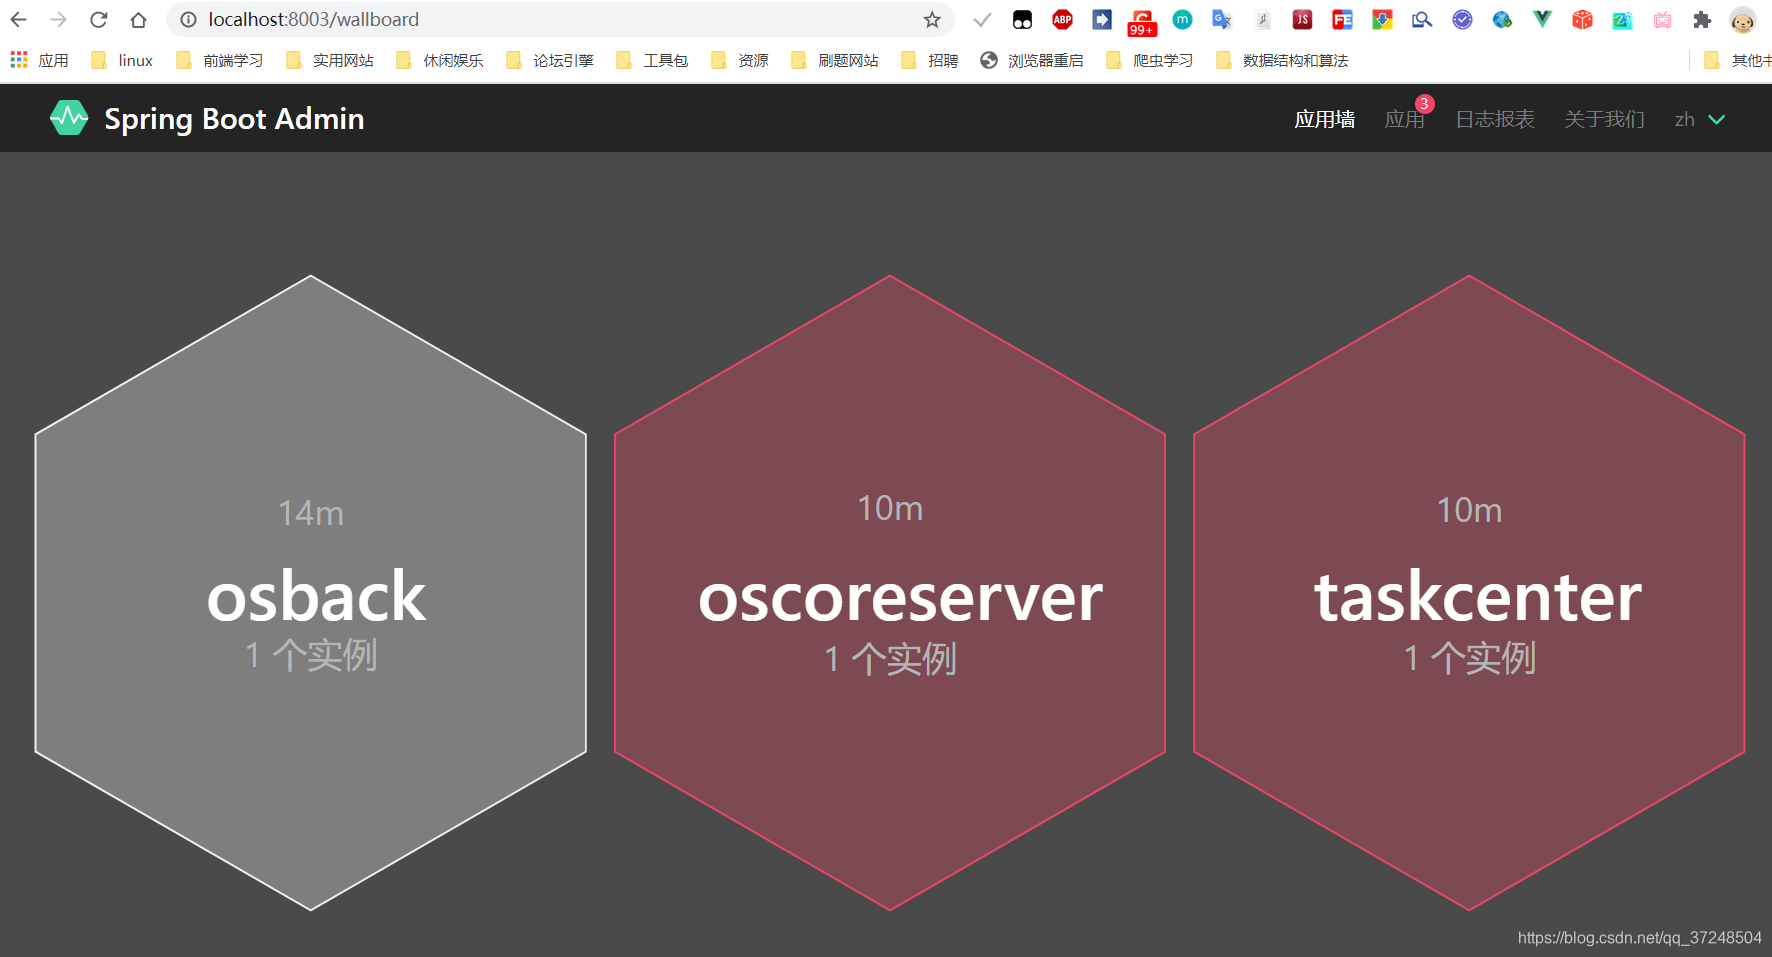The width and height of the screenshot is (1772, 957).
Task: Open the 爬虫学习 bookmarks folder
Action: [1150, 60]
